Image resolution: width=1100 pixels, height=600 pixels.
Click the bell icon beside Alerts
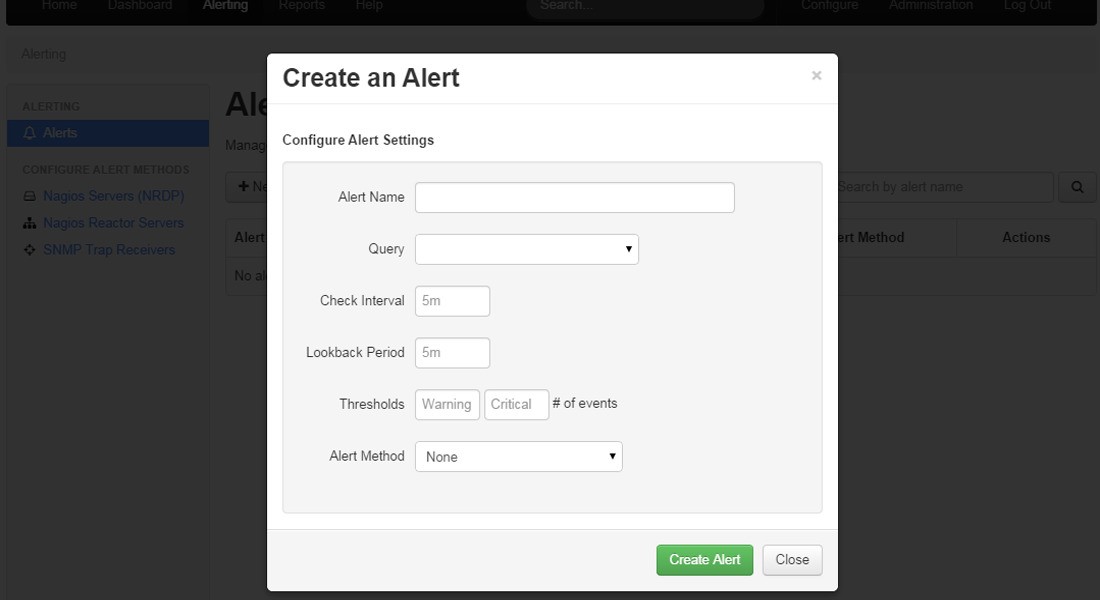30,133
